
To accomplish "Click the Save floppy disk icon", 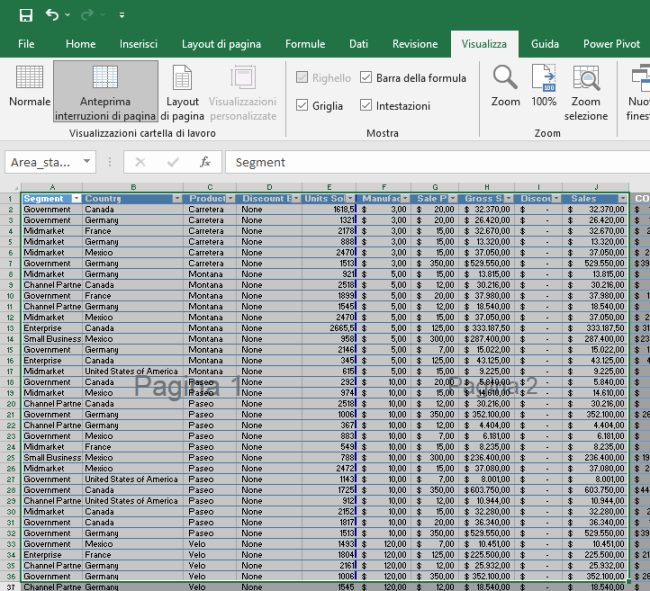I will coord(26,15).
